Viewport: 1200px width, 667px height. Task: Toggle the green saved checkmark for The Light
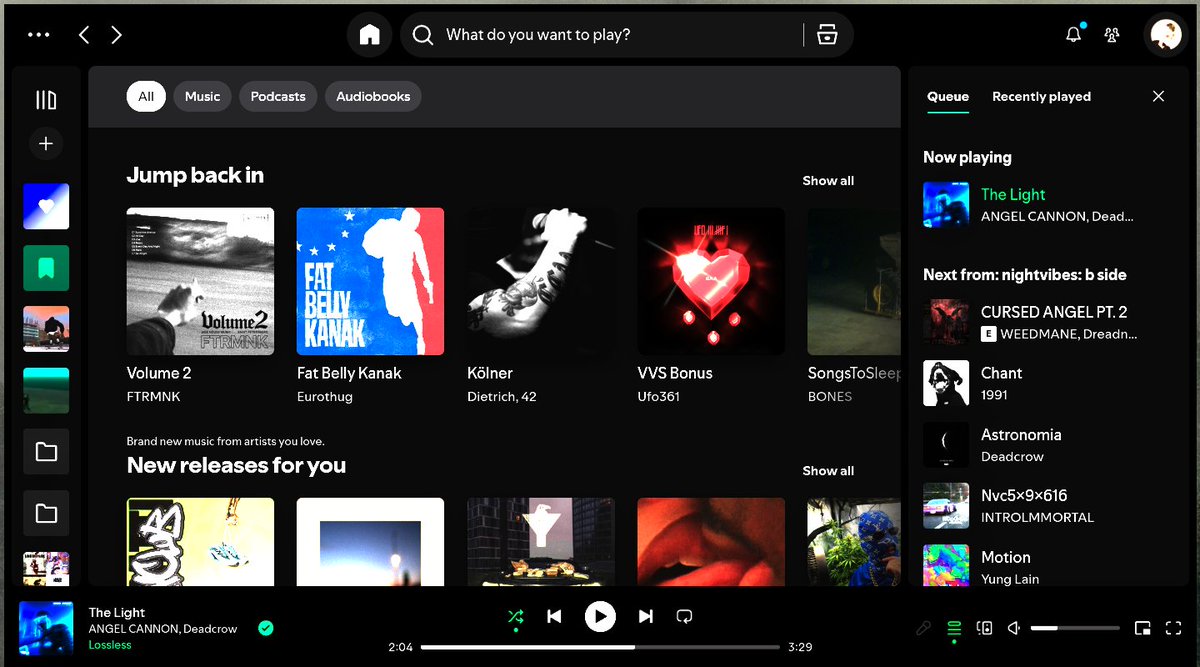(266, 628)
